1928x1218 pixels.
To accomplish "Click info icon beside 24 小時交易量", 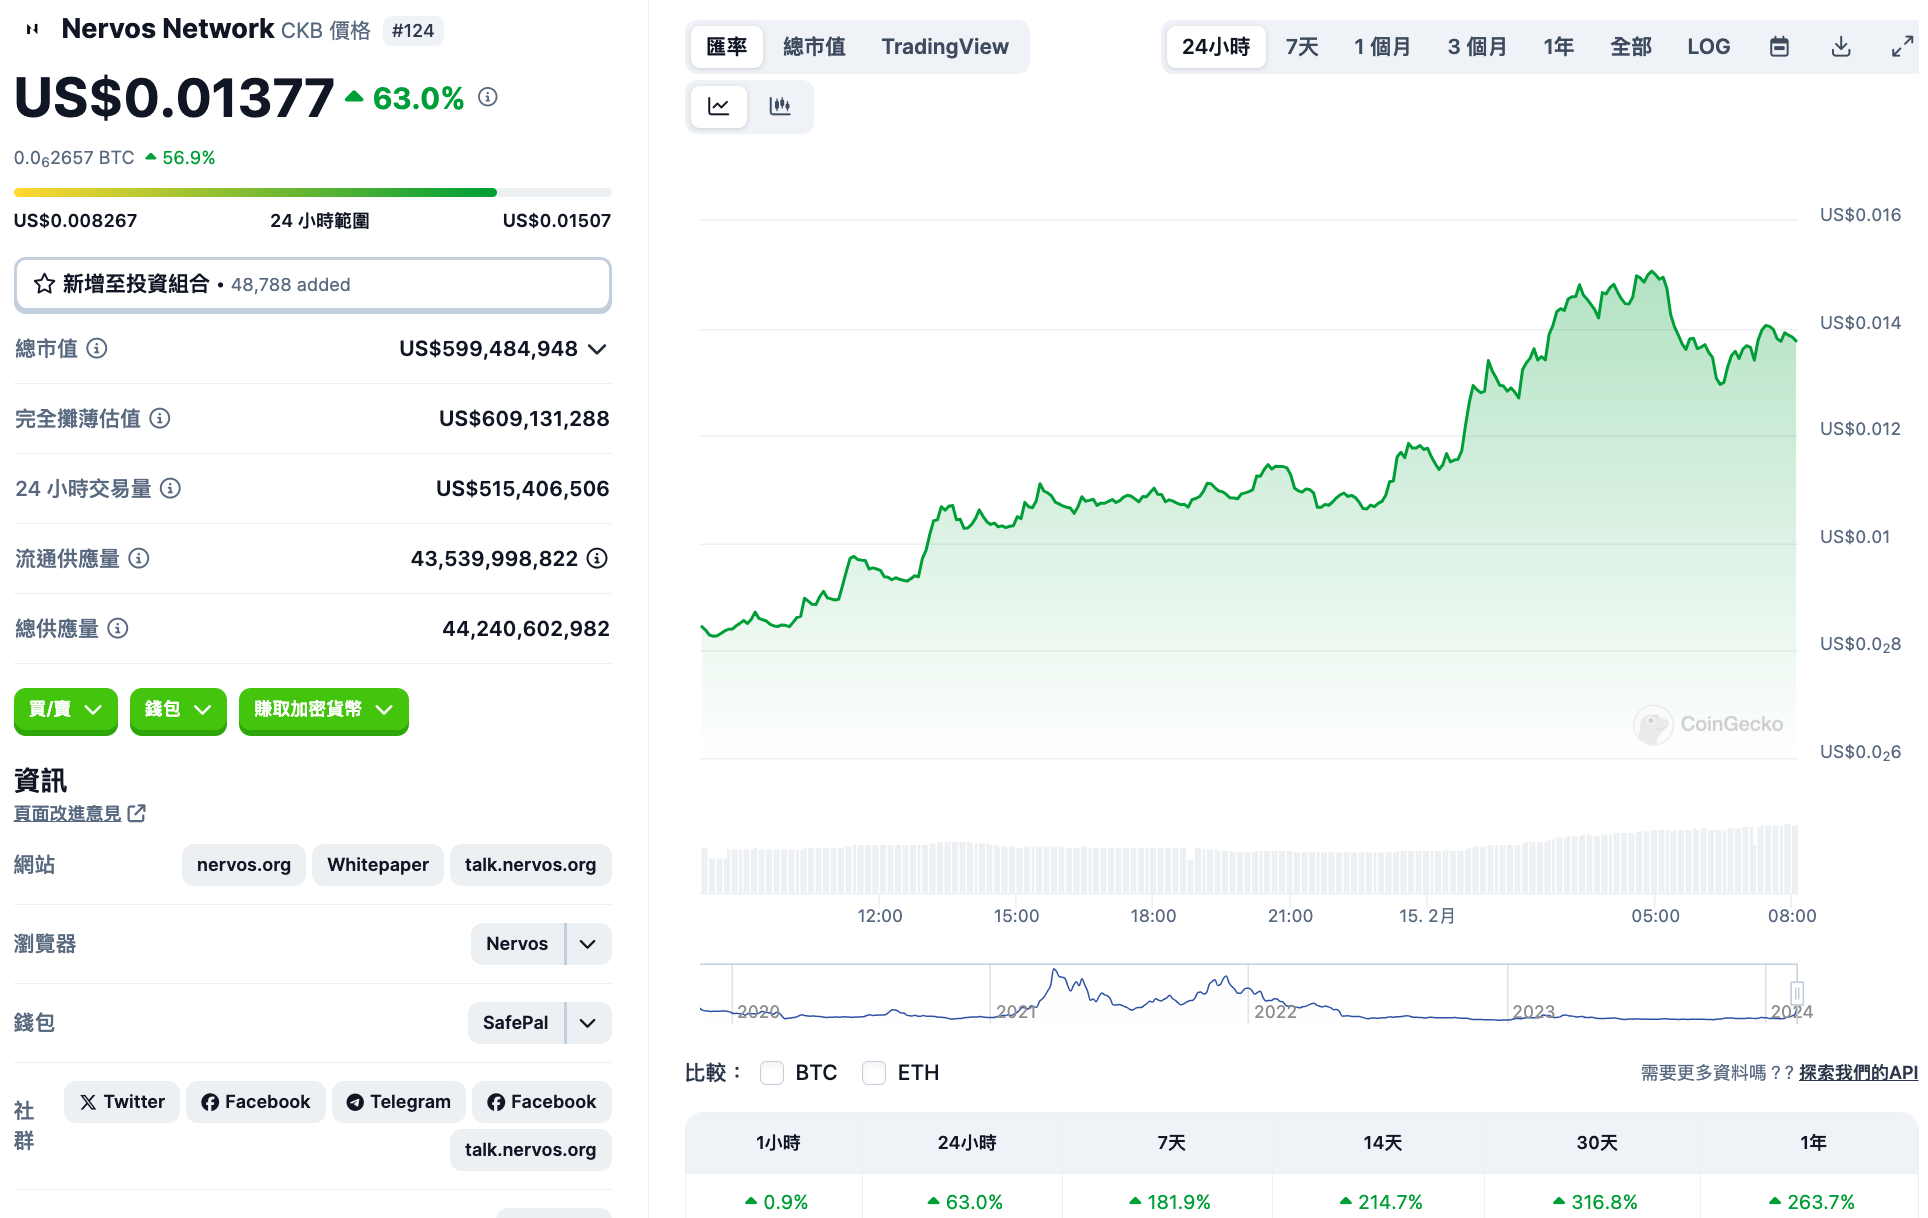I will pyautogui.click(x=171, y=488).
